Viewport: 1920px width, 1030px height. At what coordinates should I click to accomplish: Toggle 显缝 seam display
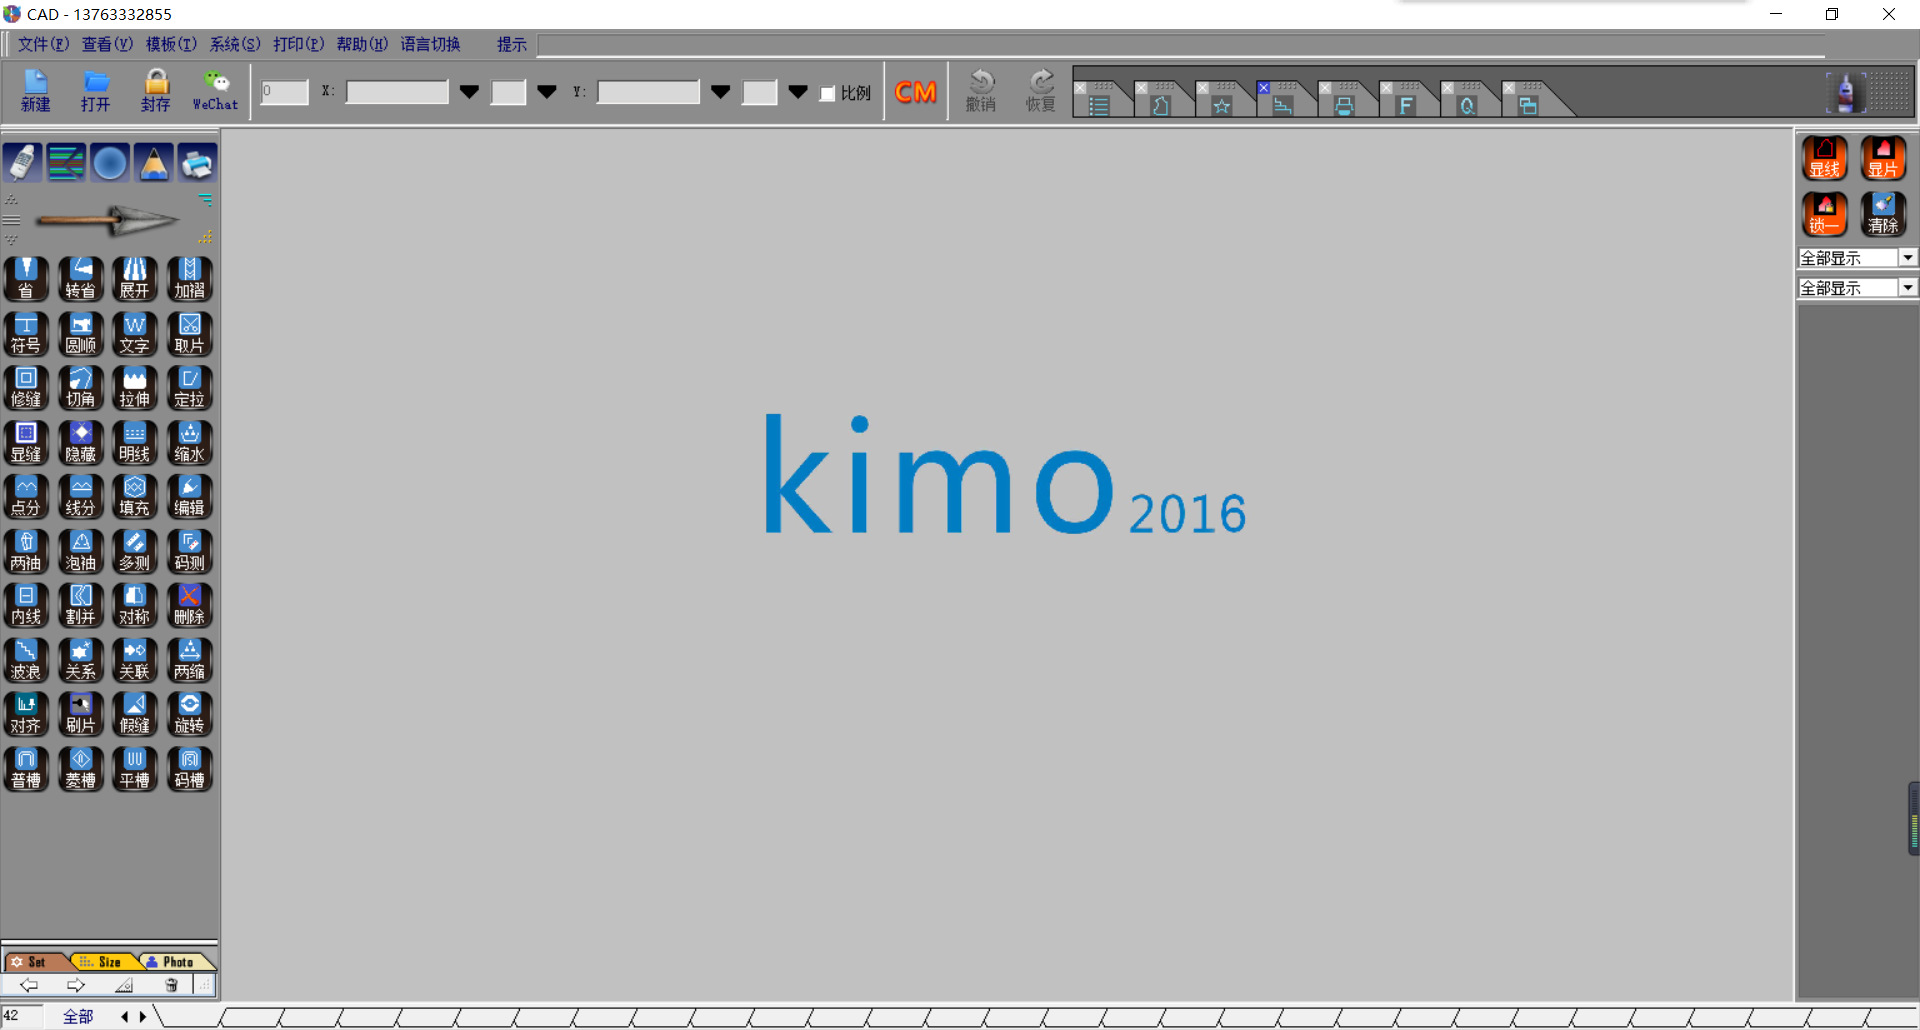click(26, 443)
